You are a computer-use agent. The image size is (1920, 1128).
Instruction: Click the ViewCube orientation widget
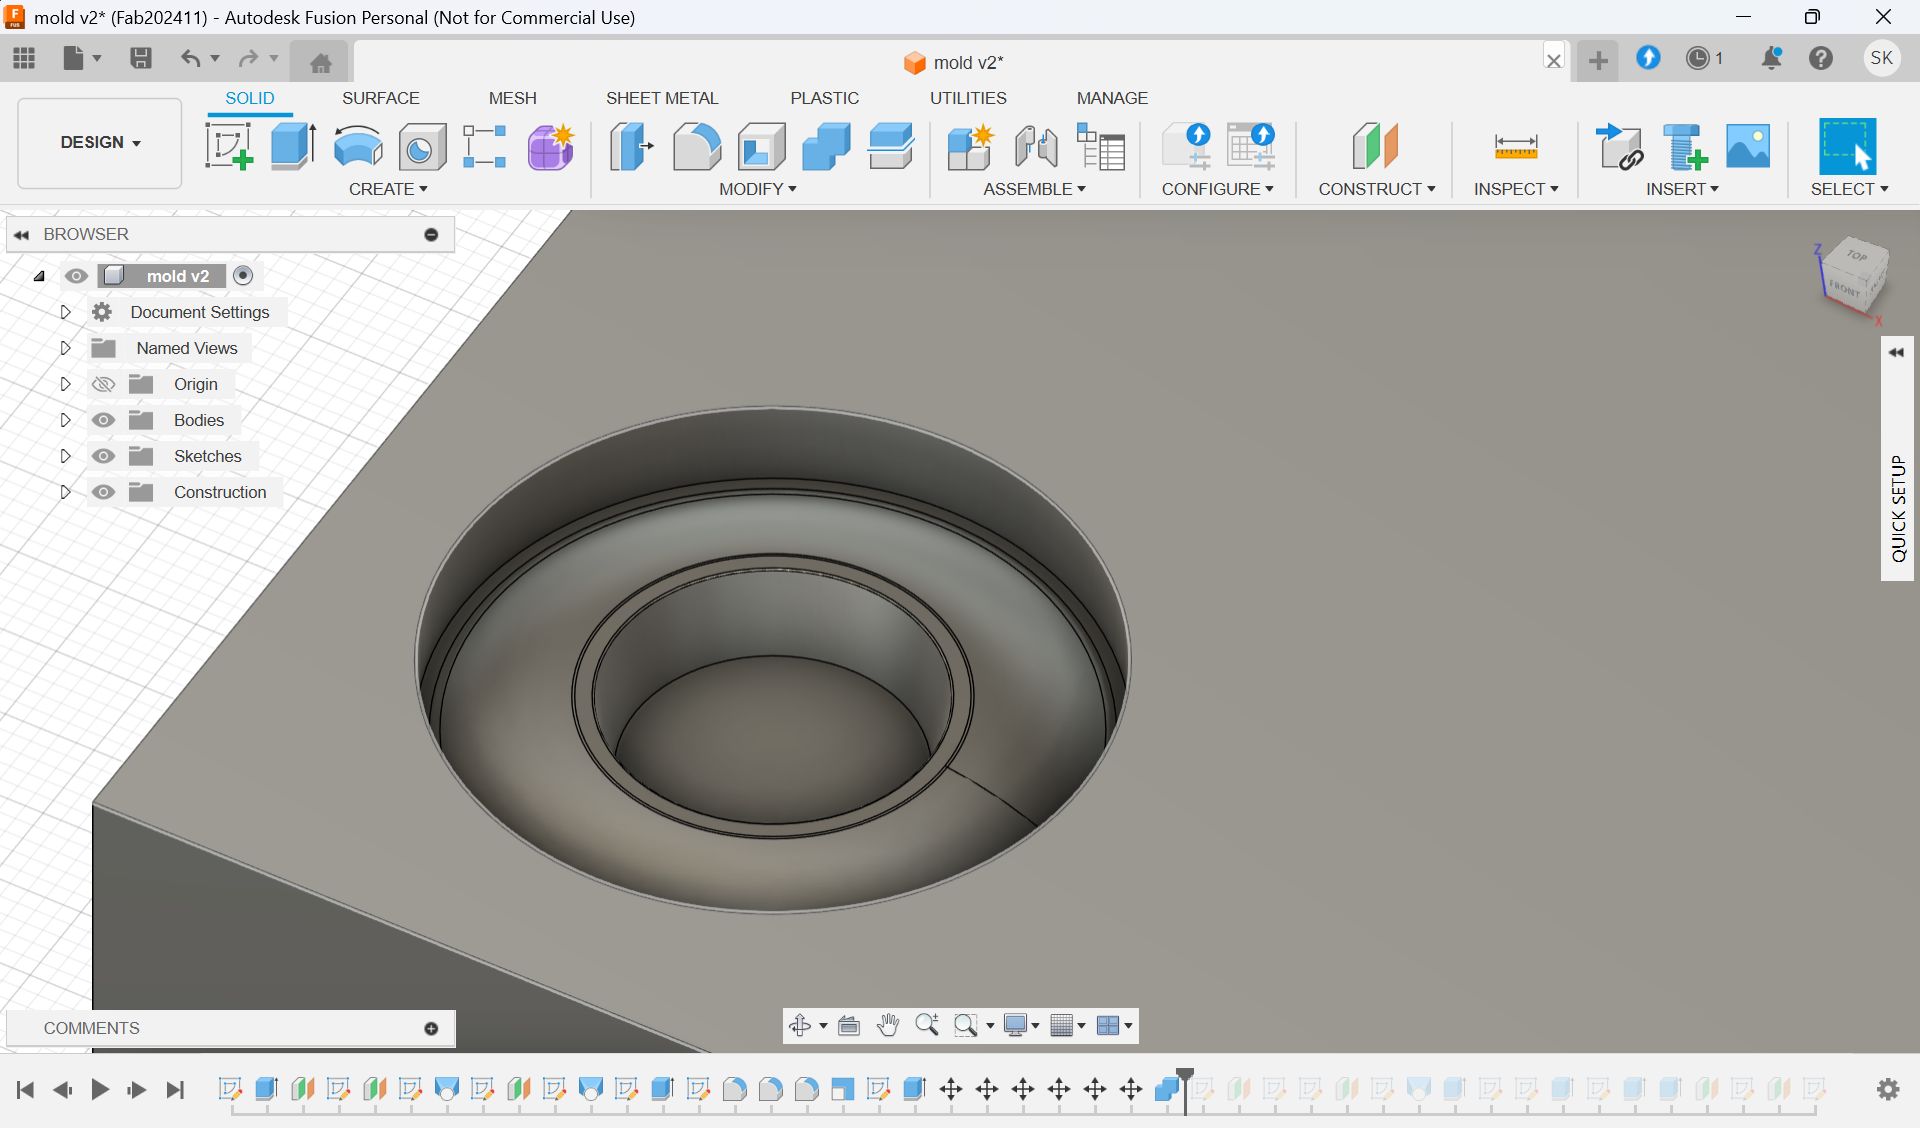click(1853, 279)
